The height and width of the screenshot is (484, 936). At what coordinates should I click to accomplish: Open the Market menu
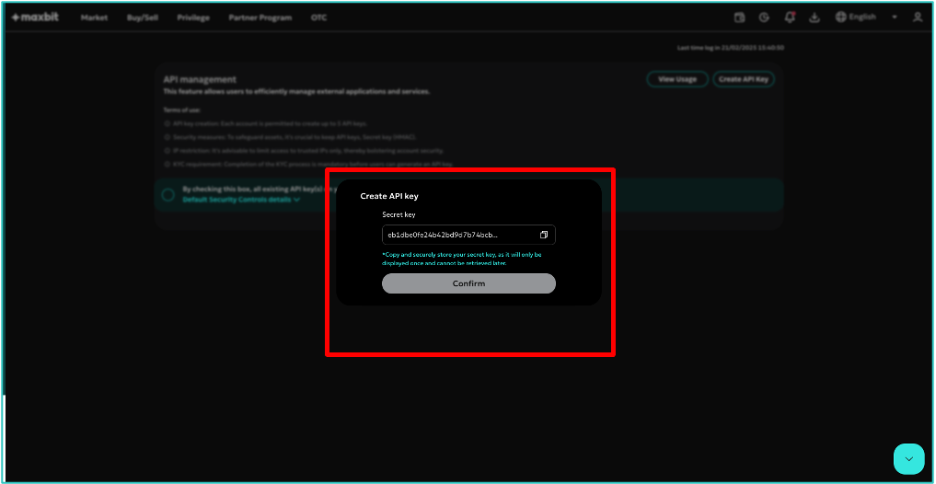click(x=94, y=17)
